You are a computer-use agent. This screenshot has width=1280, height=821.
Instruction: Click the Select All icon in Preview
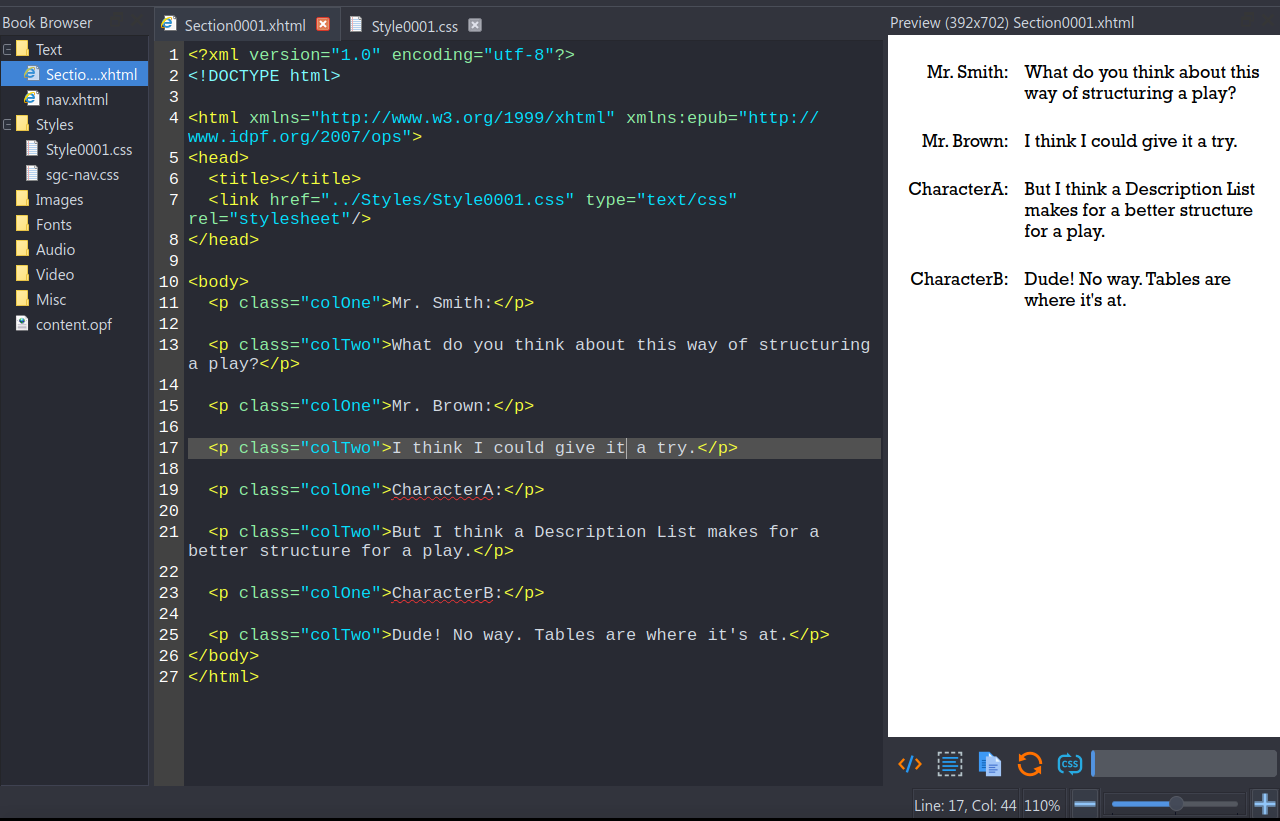[949, 765]
